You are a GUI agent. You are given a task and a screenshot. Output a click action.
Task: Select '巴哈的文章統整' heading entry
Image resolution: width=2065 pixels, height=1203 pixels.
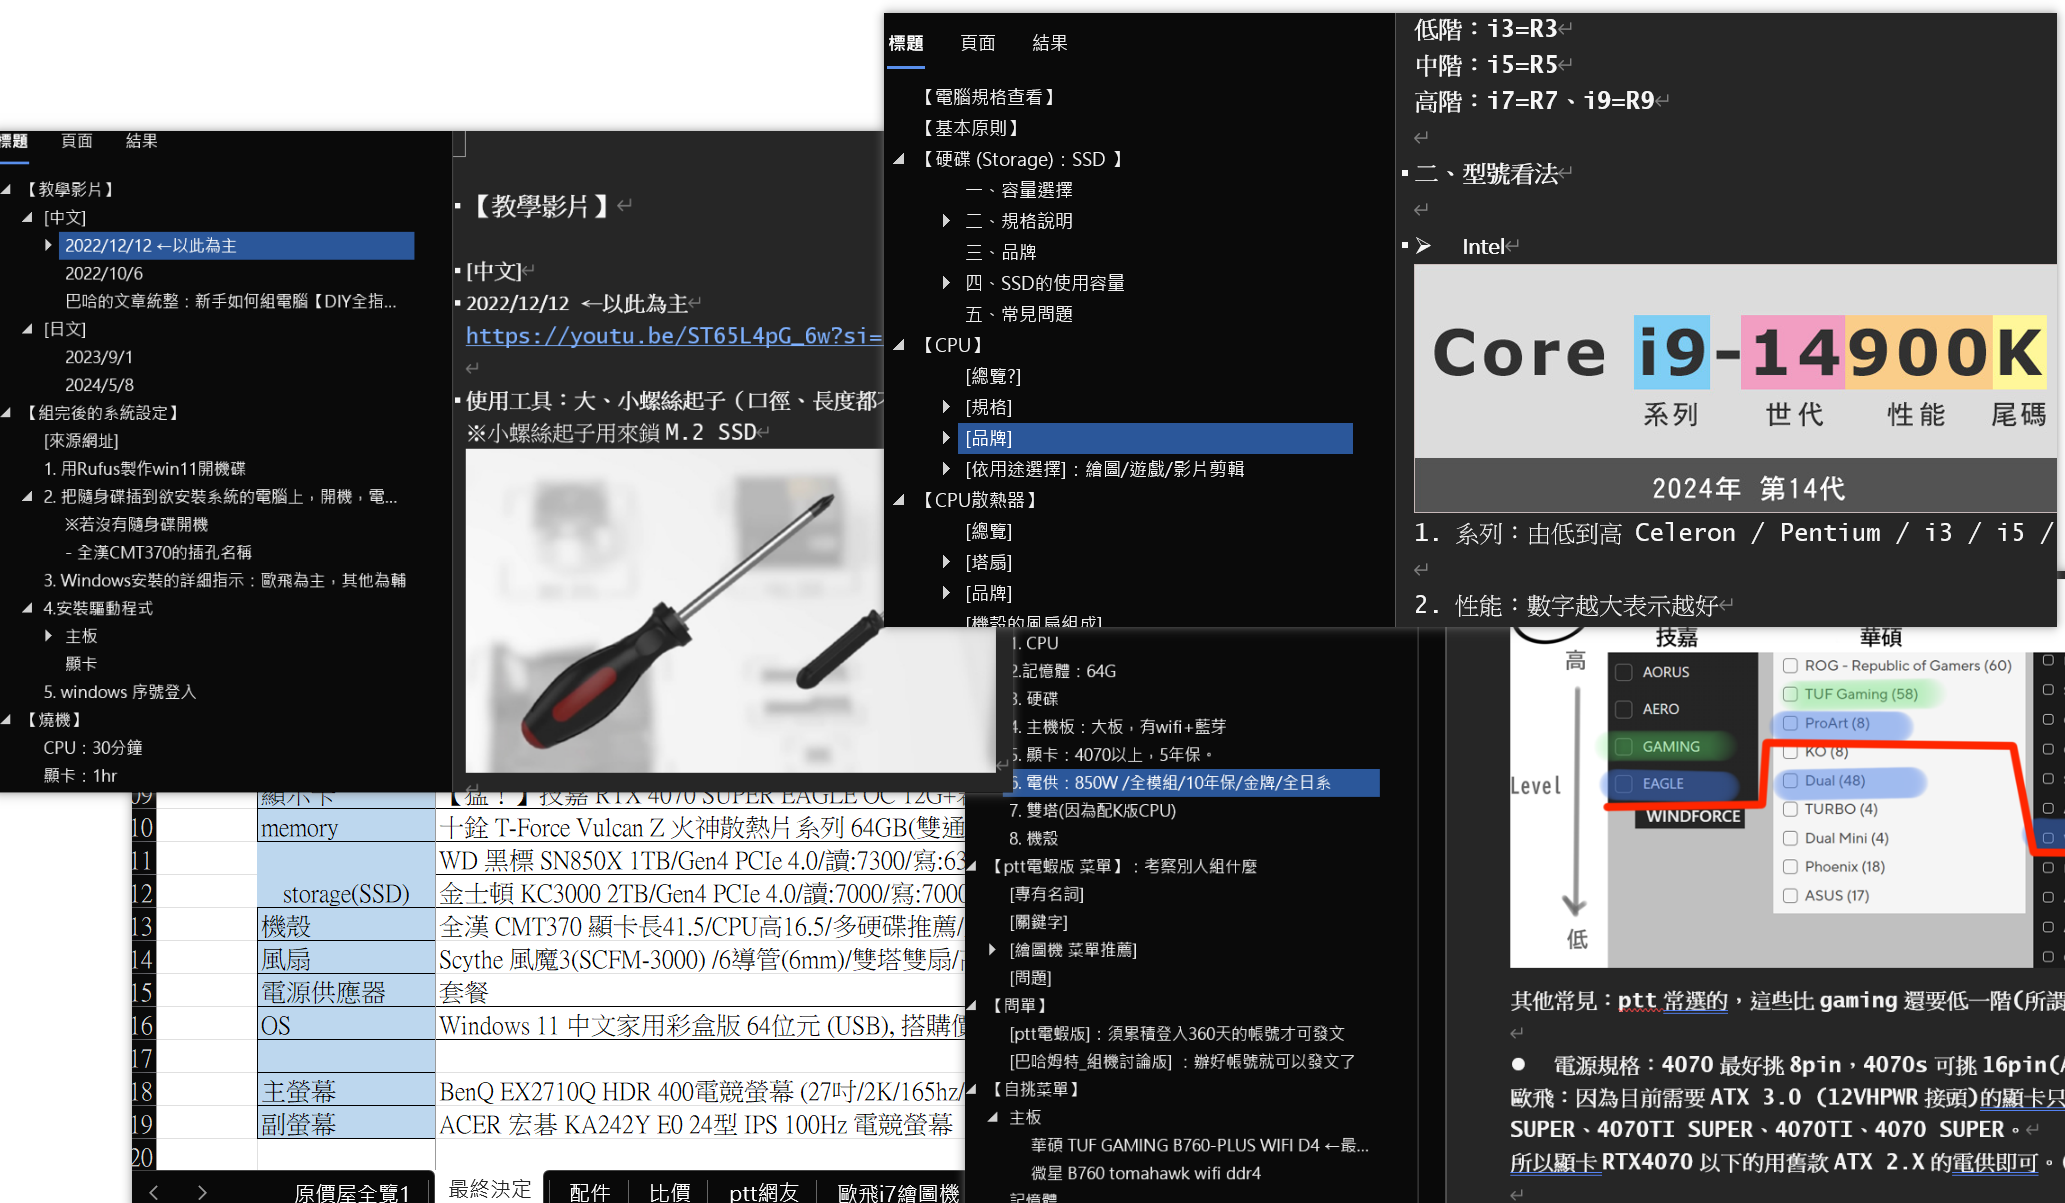click(231, 301)
